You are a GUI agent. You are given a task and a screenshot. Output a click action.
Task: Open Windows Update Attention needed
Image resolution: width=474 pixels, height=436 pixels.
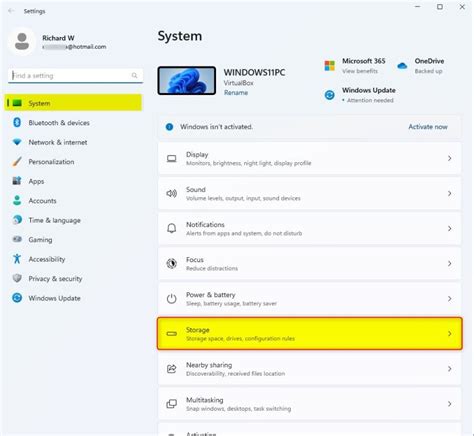370,100
